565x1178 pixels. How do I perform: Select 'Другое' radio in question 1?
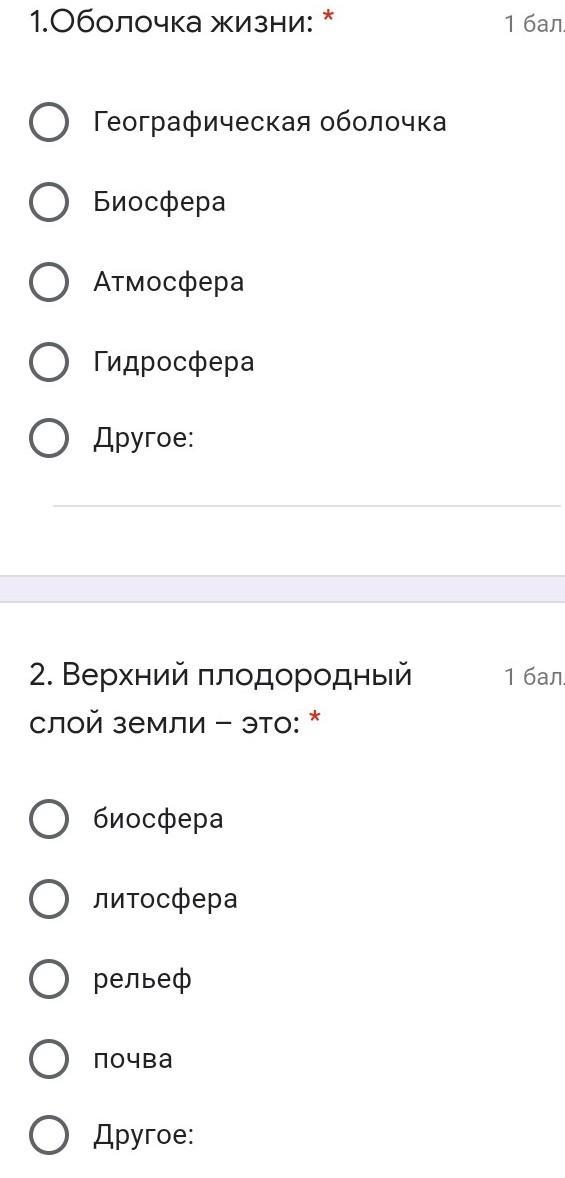(x=49, y=438)
